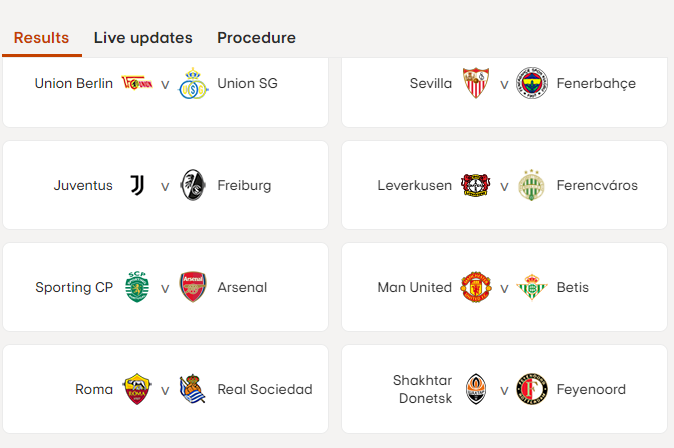
Task: Open the Betis team name link
Action: [x=572, y=288]
